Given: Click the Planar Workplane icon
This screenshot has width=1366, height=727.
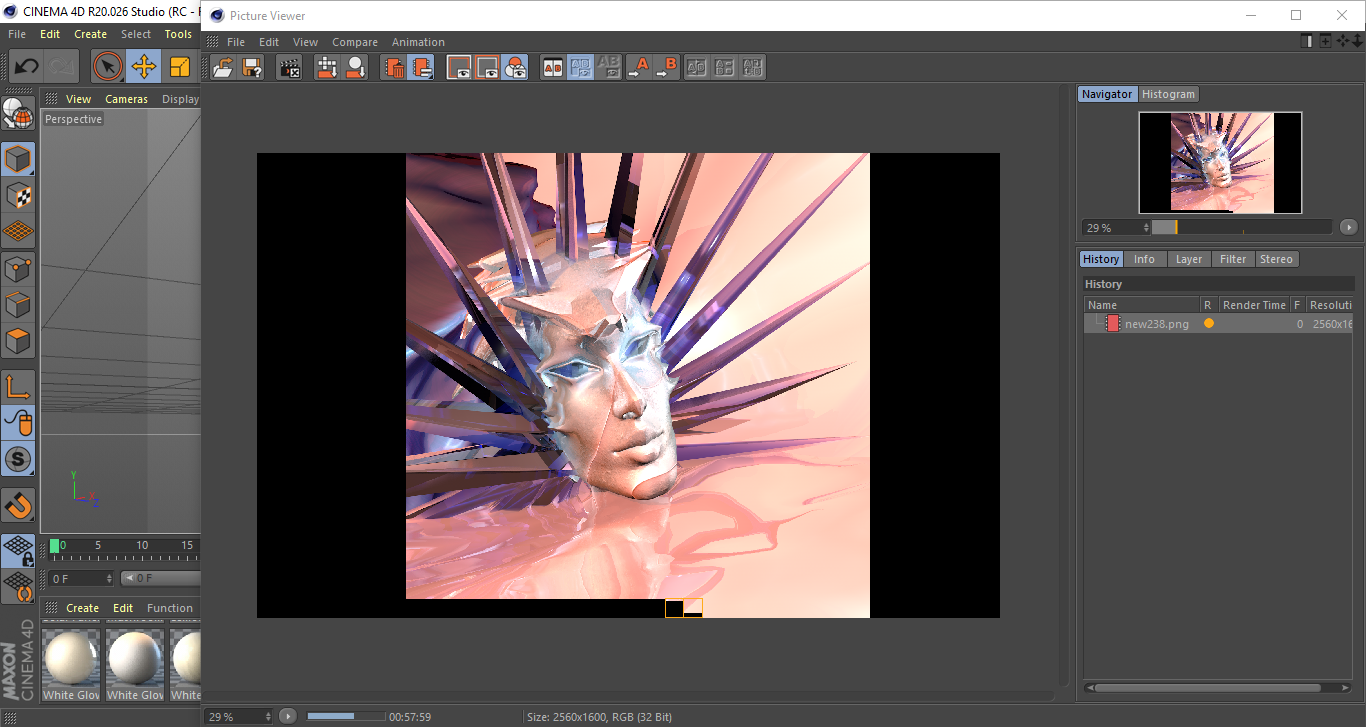Looking at the screenshot, I should click(18, 586).
